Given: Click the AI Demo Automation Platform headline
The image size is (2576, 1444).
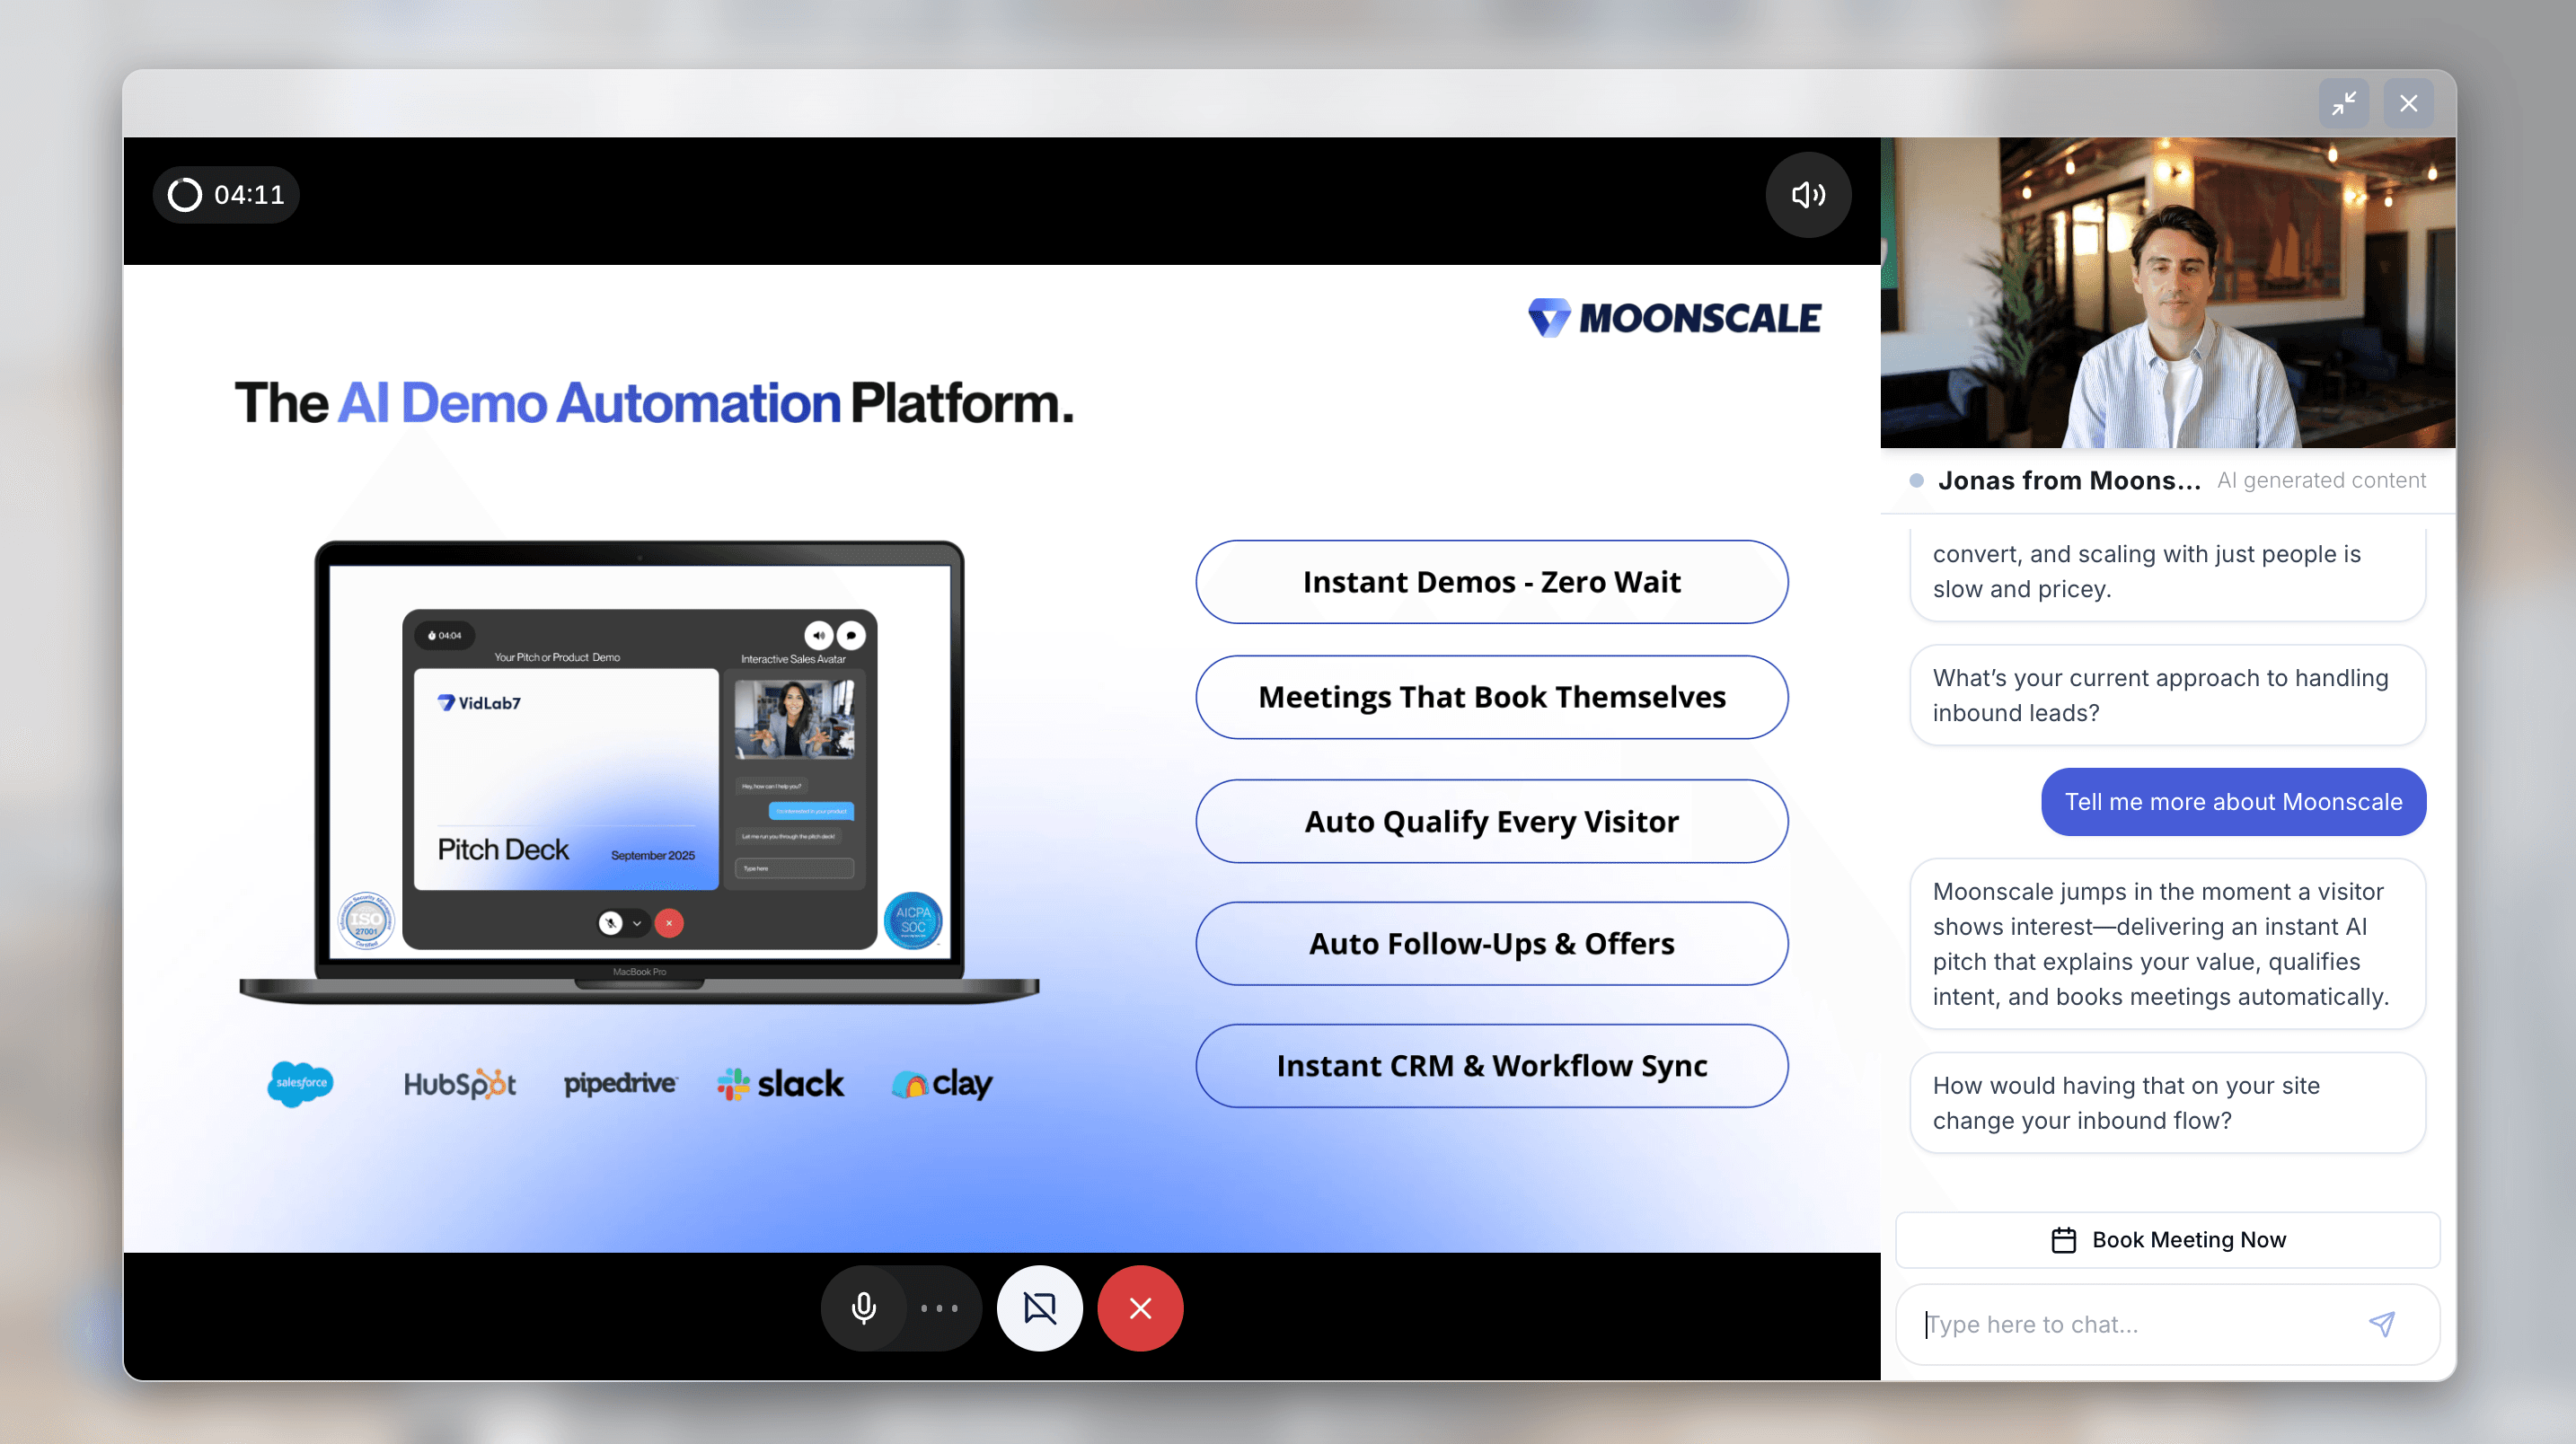Looking at the screenshot, I should 654,403.
